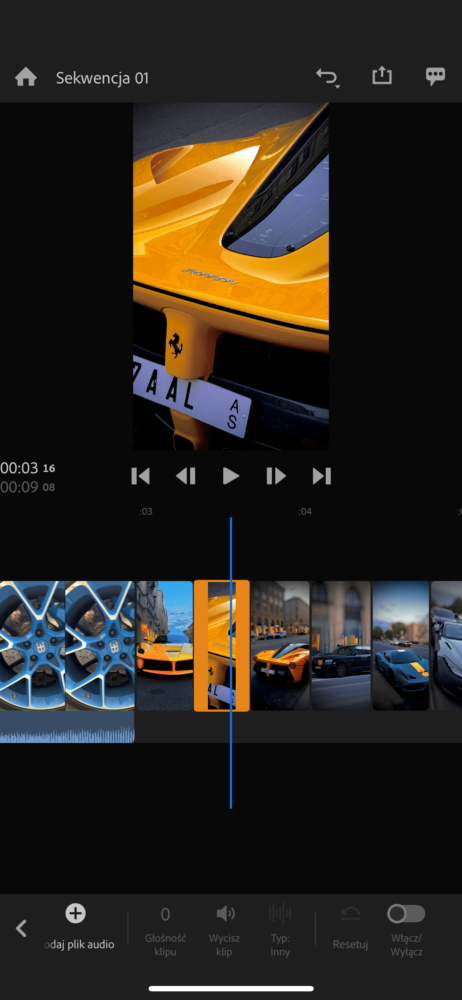
Task: Select the first blue Bugatti wheel clip
Action: [32, 645]
